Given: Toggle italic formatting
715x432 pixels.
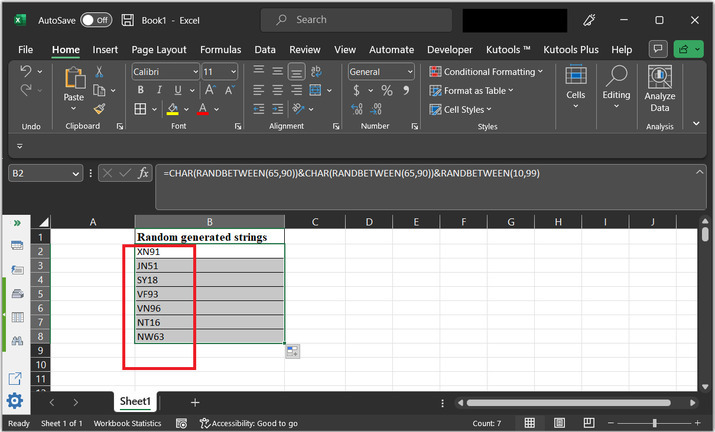Looking at the screenshot, I should click(x=158, y=90).
